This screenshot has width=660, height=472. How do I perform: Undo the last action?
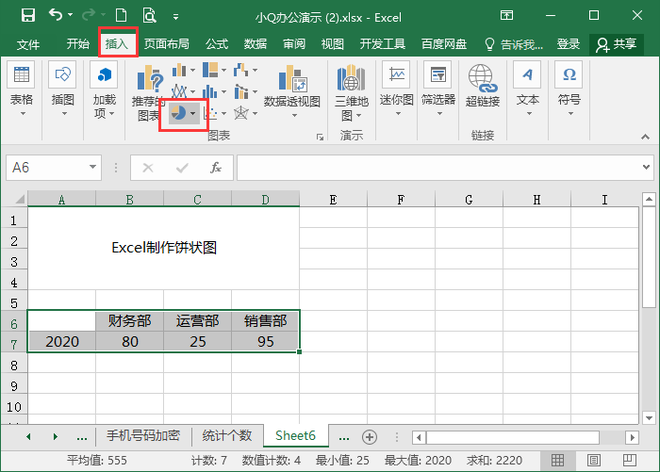(56, 15)
